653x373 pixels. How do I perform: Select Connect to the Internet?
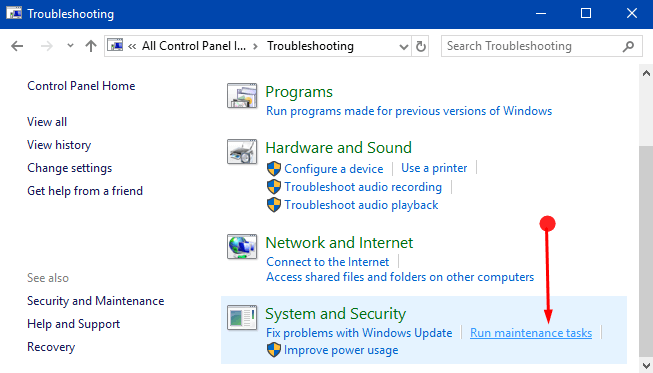click(327, 262)
